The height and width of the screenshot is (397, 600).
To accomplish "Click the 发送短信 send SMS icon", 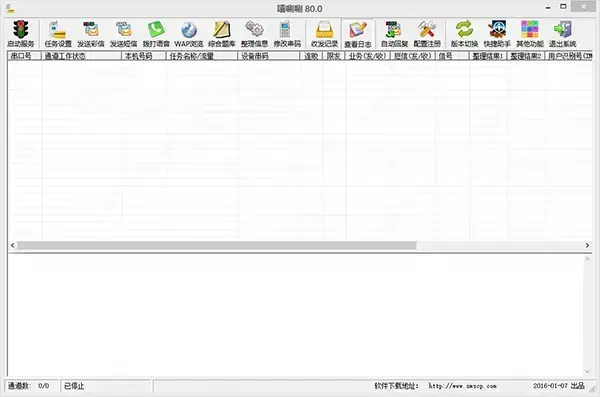I will [123, 34].
